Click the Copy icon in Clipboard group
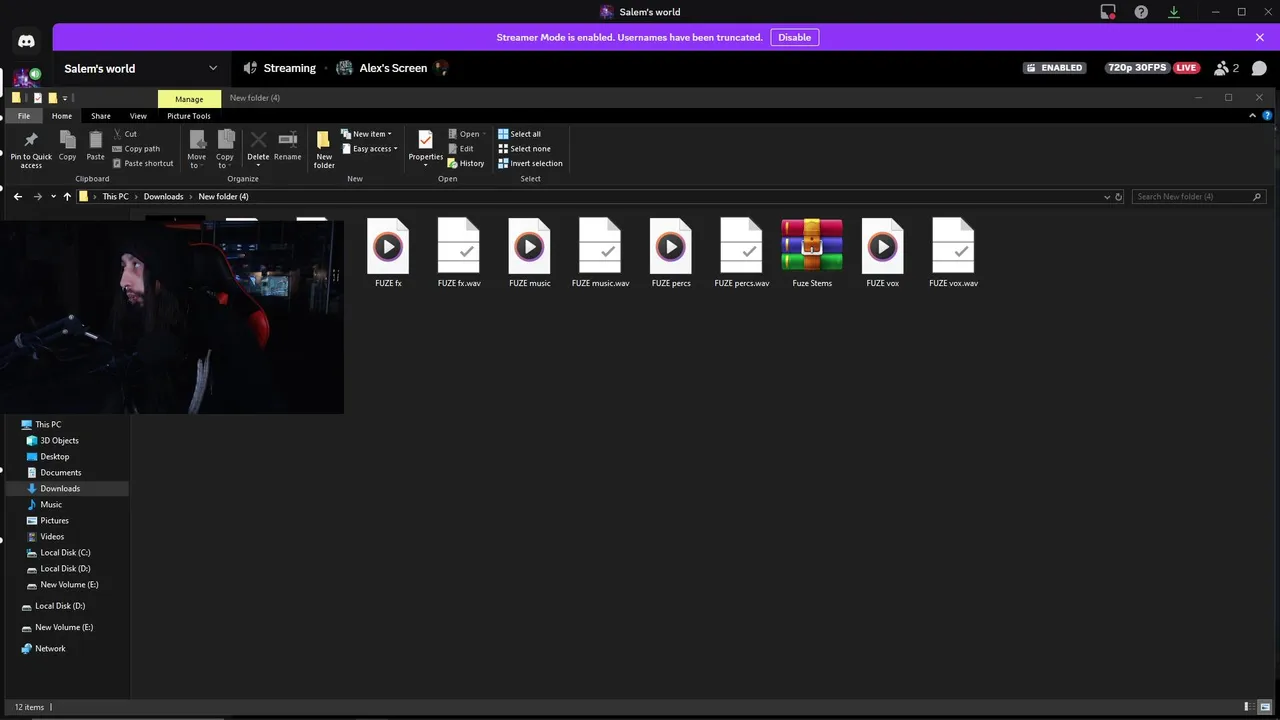 pos(67,140)
